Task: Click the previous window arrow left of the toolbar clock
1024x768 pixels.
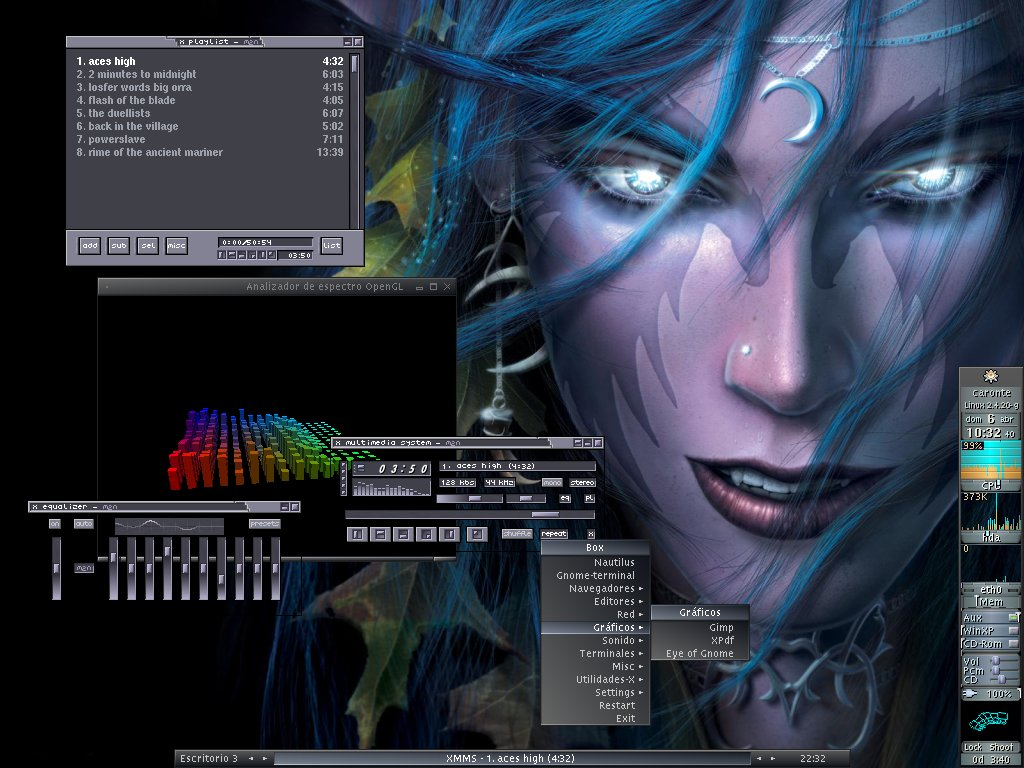Action: [759, 759]
